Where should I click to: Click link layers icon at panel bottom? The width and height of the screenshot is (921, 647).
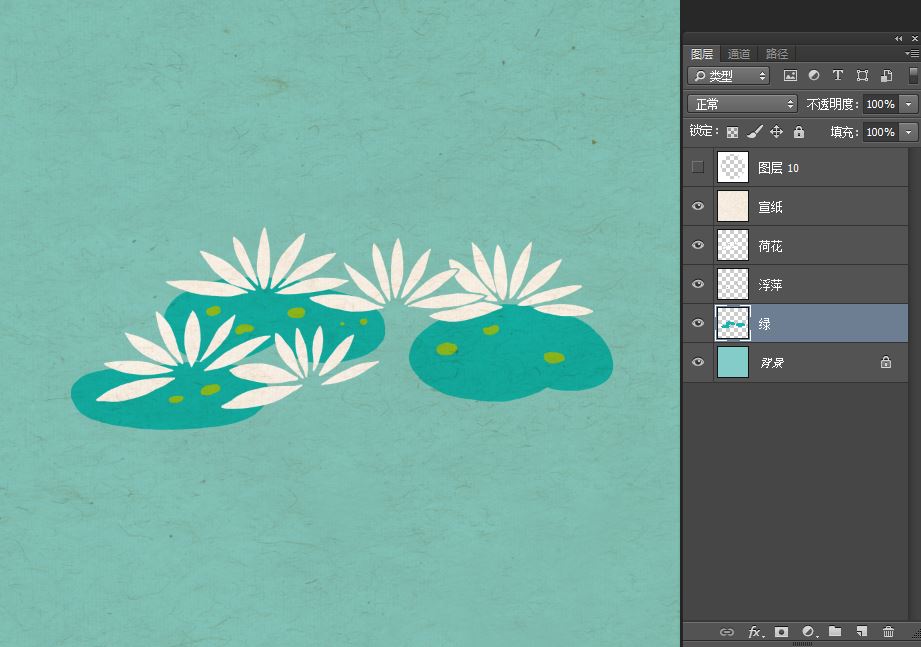(727, 632)
